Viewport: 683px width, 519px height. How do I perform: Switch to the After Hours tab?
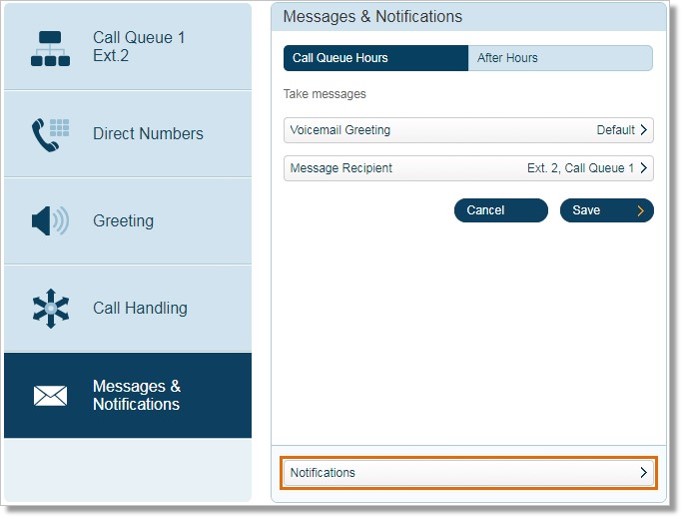[x=560, y=58]
